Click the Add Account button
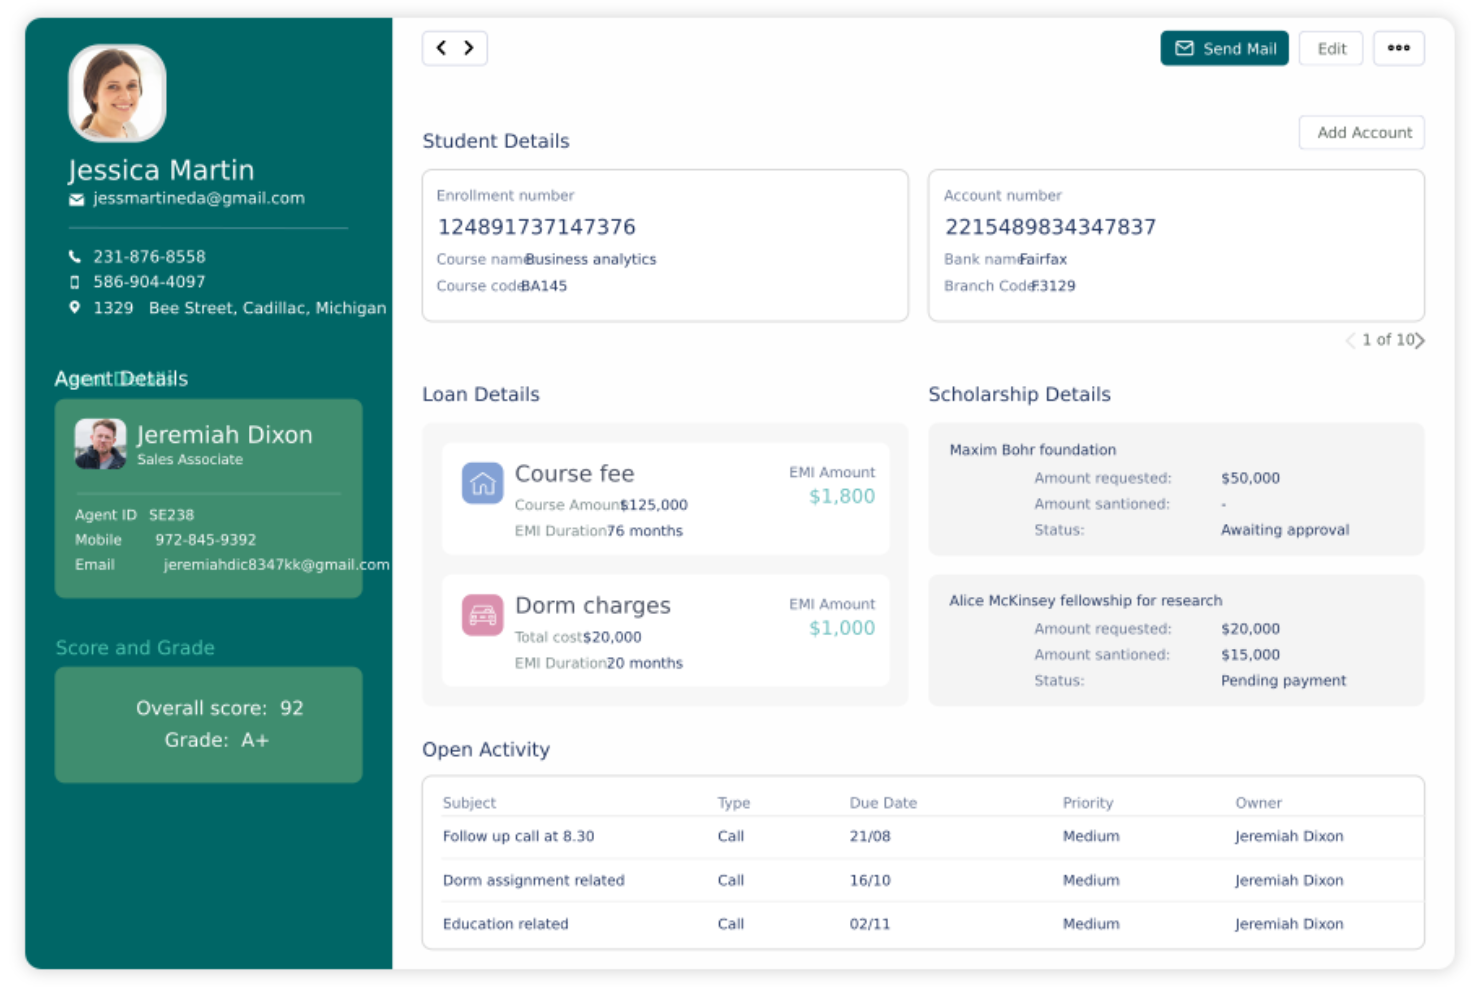The height and width of the screenshot is (987, 1480). coord(1361,132)
